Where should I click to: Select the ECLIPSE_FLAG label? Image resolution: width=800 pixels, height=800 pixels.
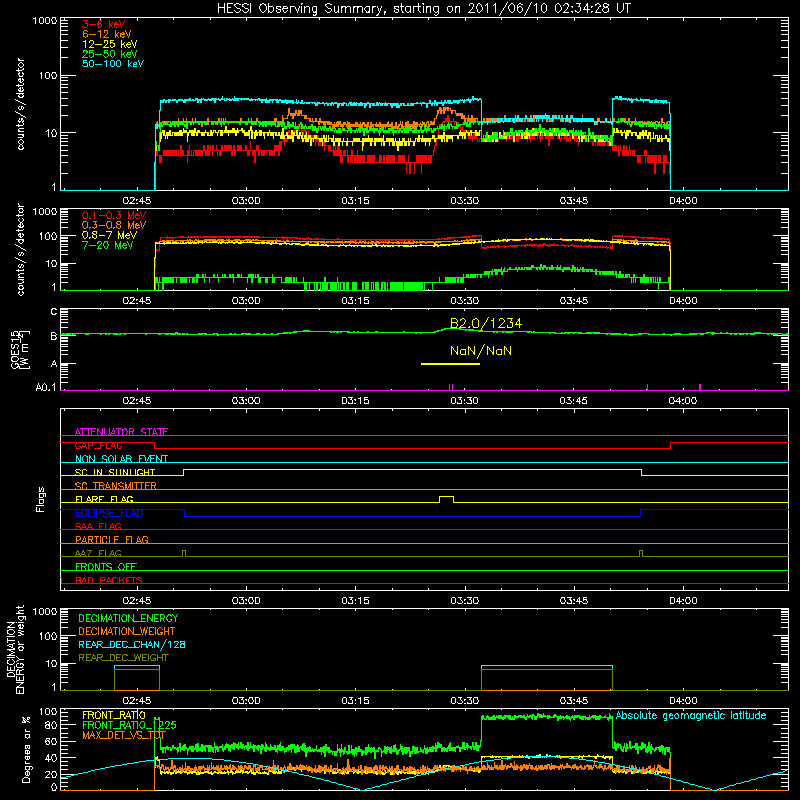[109, 513]
